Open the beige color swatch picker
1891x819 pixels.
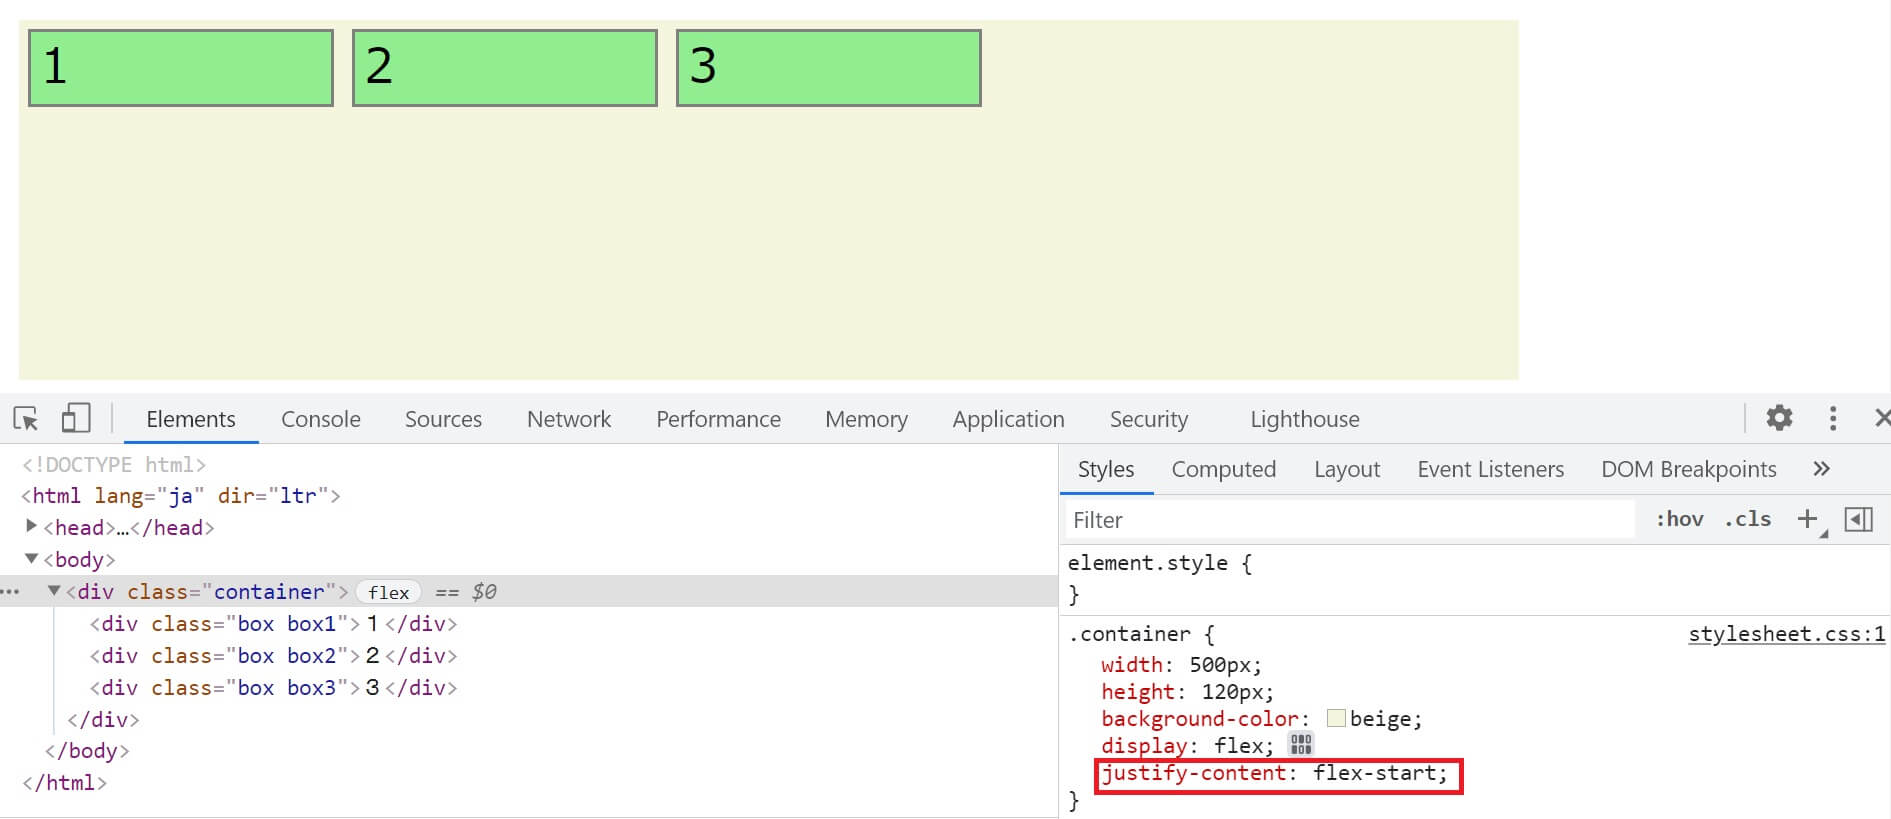point(1336,718)
